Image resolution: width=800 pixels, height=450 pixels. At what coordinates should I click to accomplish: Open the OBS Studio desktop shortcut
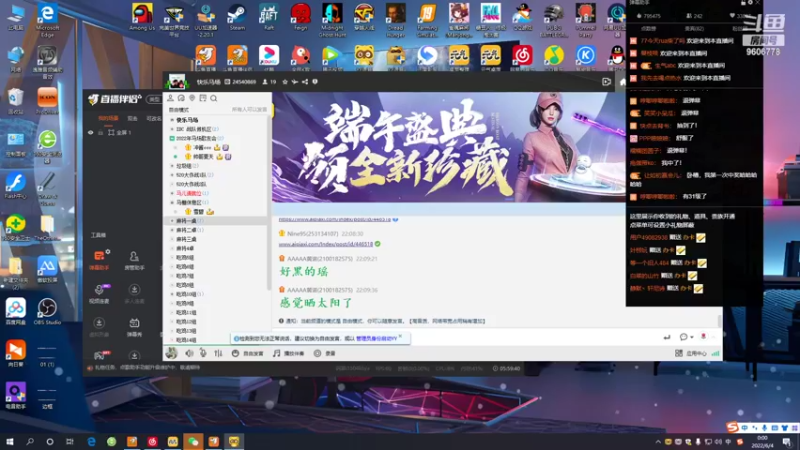[x=47, y=312]
